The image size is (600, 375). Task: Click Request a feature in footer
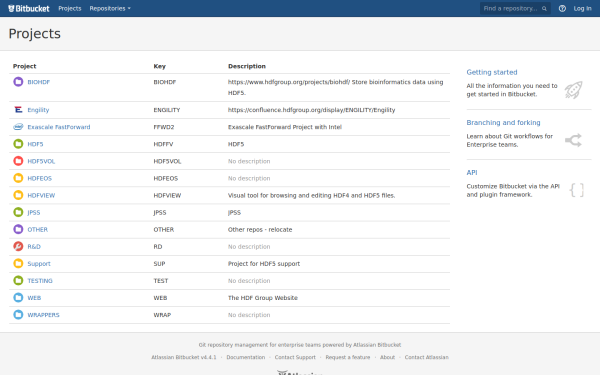click(x=348, y=357)
